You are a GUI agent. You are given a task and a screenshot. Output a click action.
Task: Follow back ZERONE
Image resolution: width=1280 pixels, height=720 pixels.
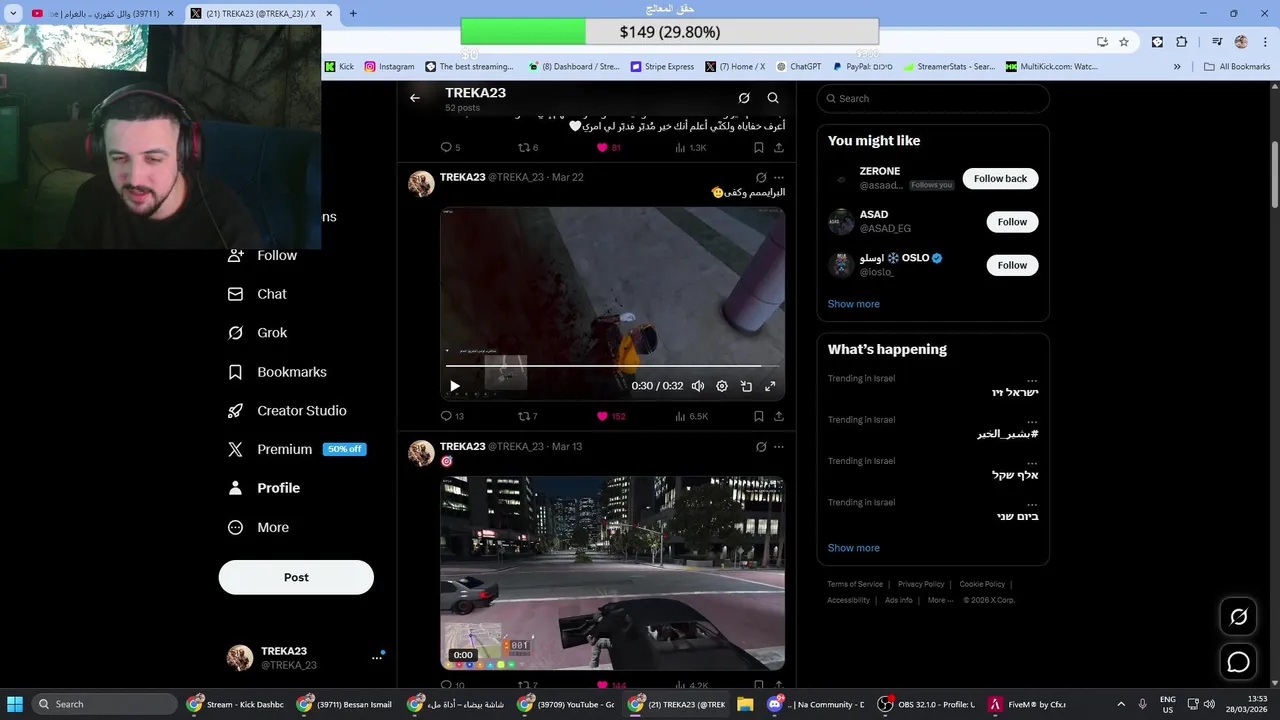tap(1000, 178)
